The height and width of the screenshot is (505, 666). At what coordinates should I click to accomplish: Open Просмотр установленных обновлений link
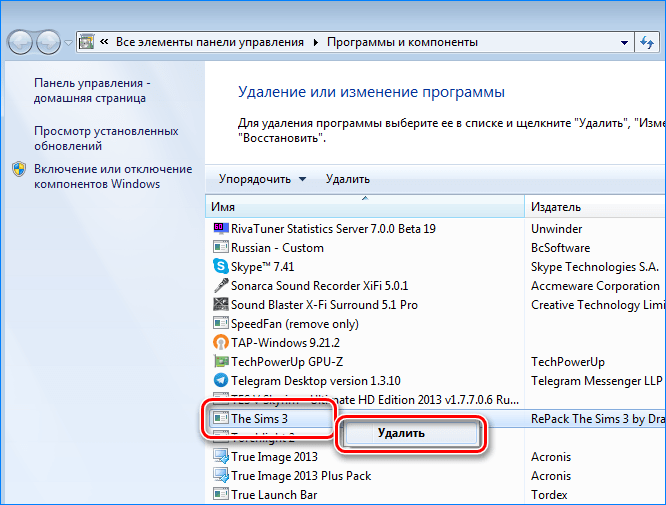click(106, 138)
